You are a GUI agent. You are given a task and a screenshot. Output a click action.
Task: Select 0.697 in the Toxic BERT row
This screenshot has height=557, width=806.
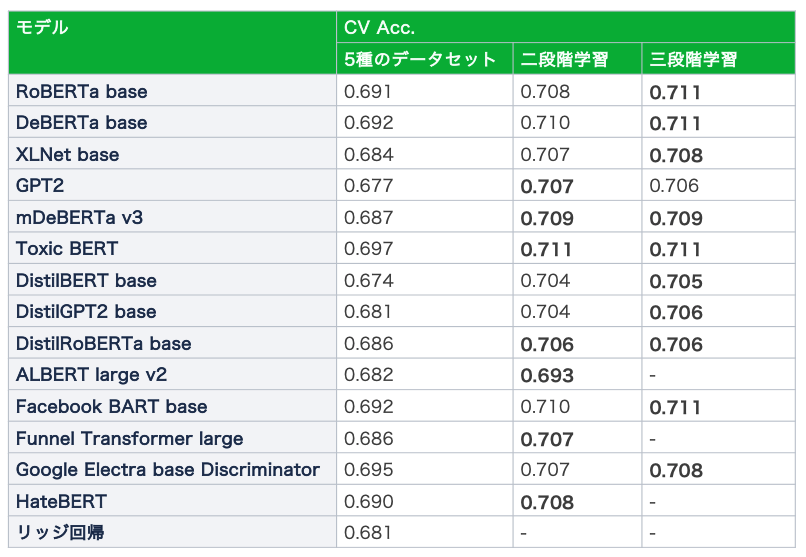click(369, 248)
